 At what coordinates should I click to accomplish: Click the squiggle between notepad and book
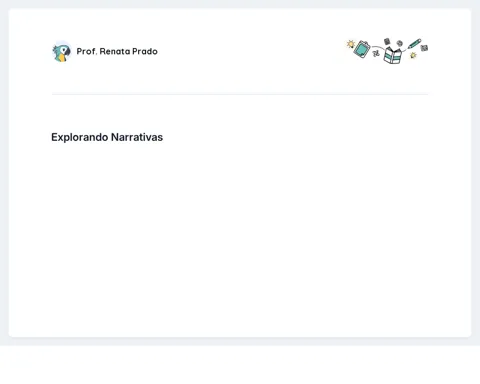click(x=376, y=53)
